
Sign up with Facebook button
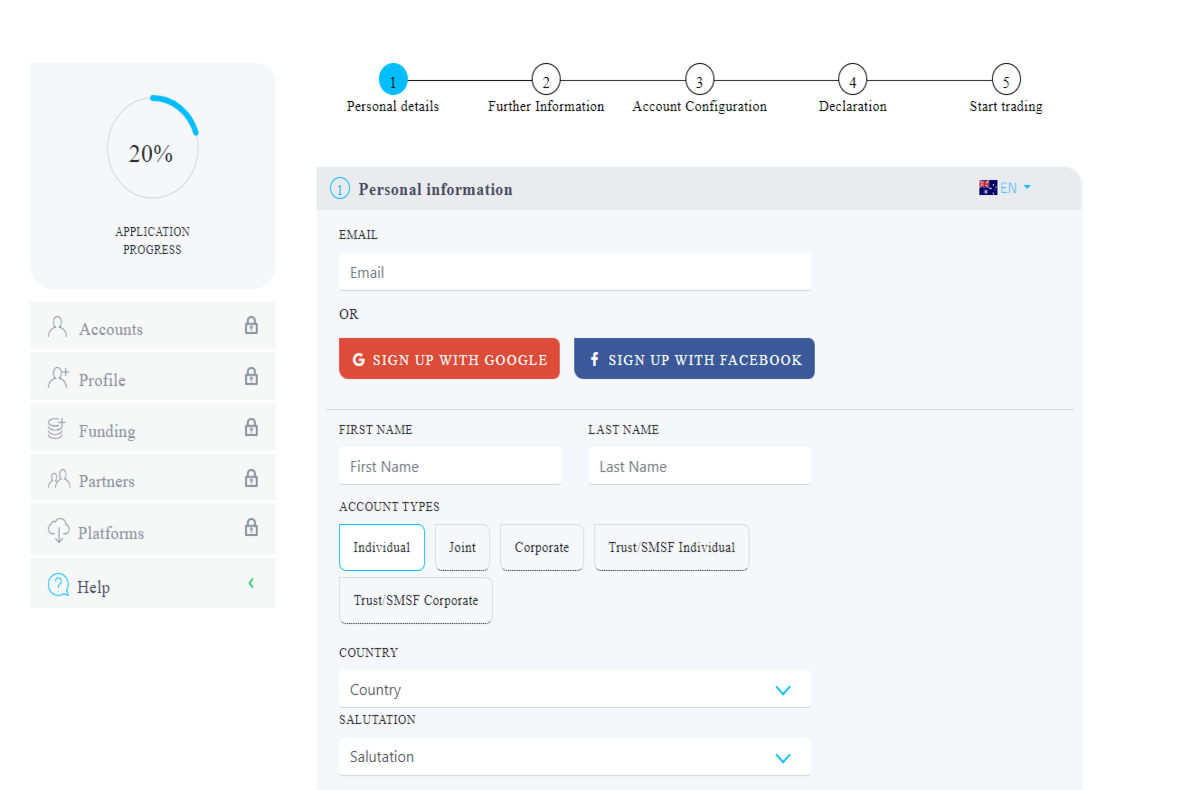(x=694, y=359)
